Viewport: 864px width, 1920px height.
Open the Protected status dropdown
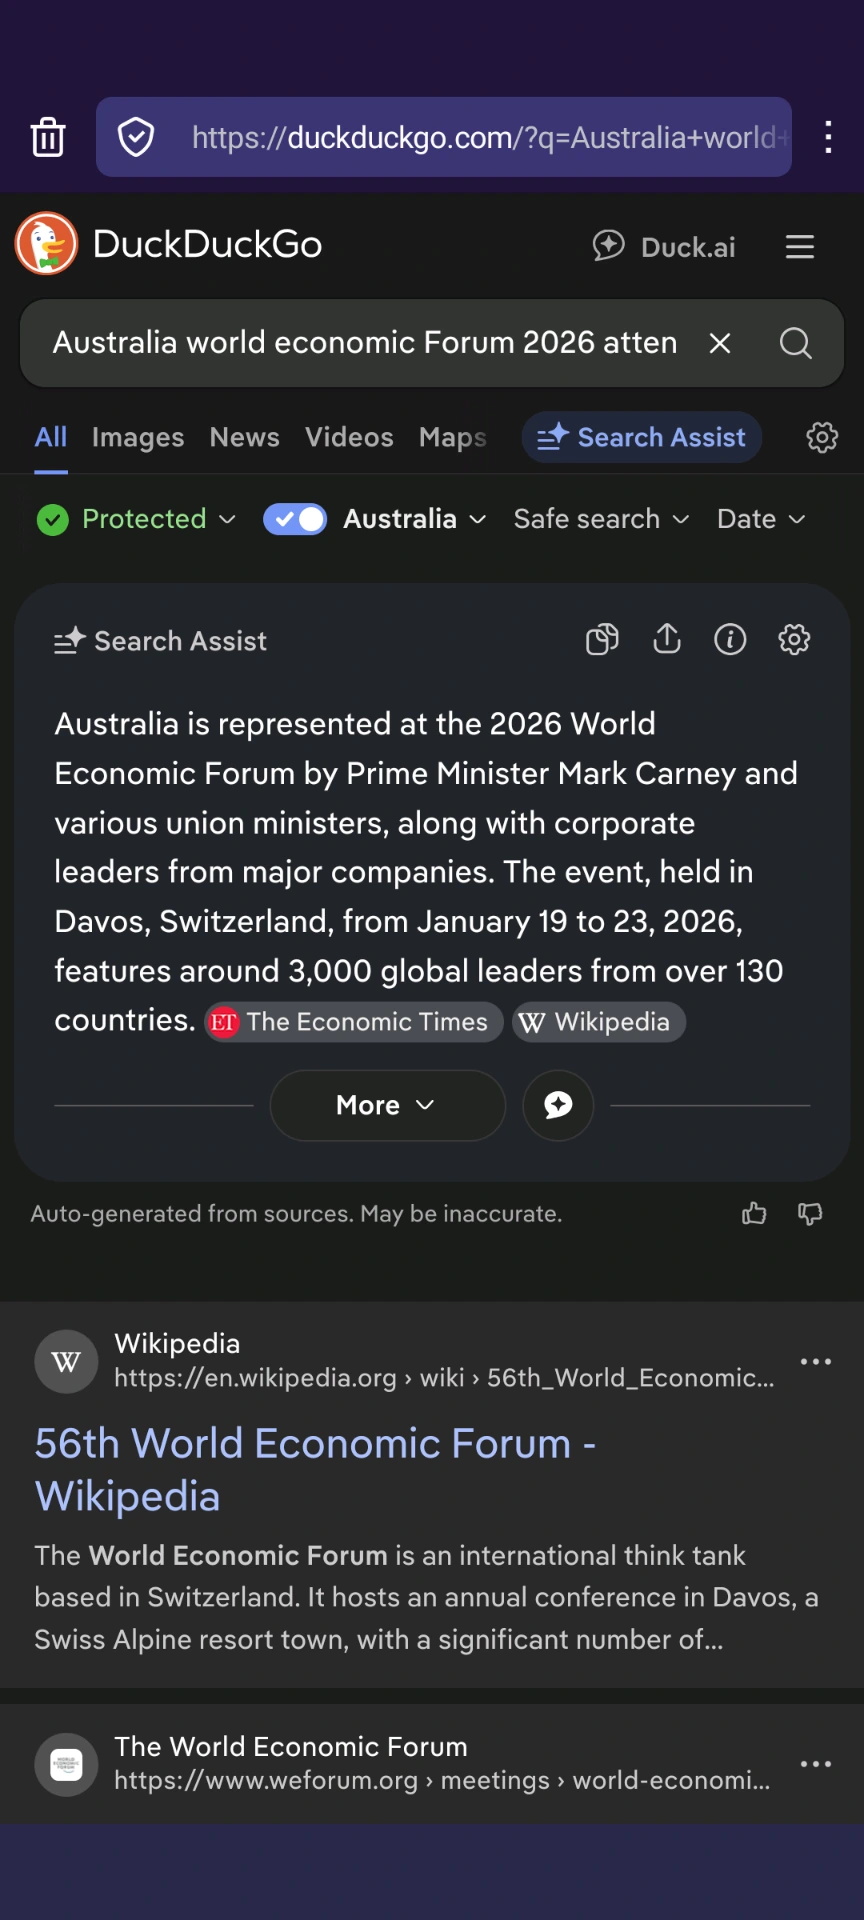[135, 518]
